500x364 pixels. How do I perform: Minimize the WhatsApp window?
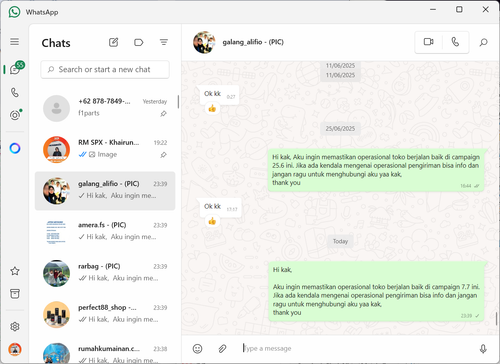[x=433, y=9]
